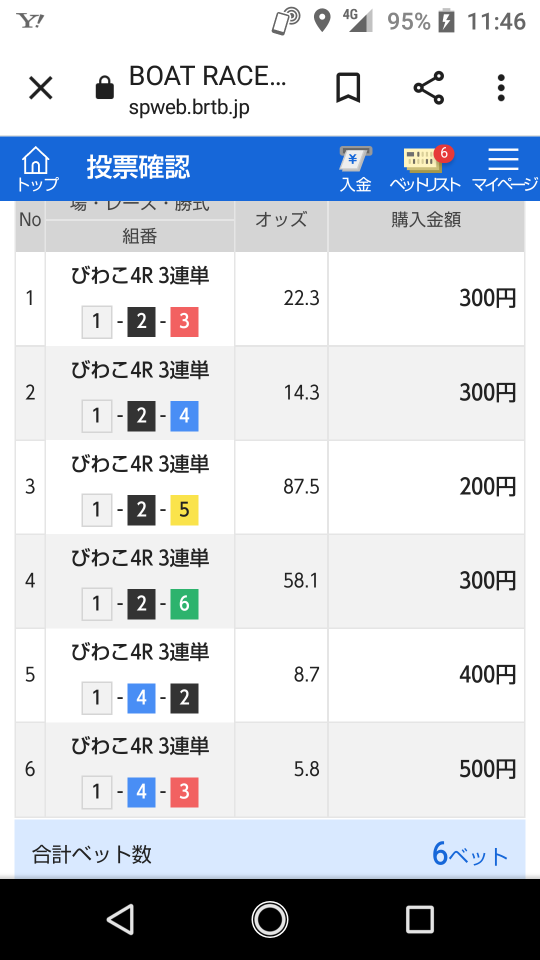Screen dimensions: 540x960
Task: Tap the Android back navigation button
Action: [120, 920]
